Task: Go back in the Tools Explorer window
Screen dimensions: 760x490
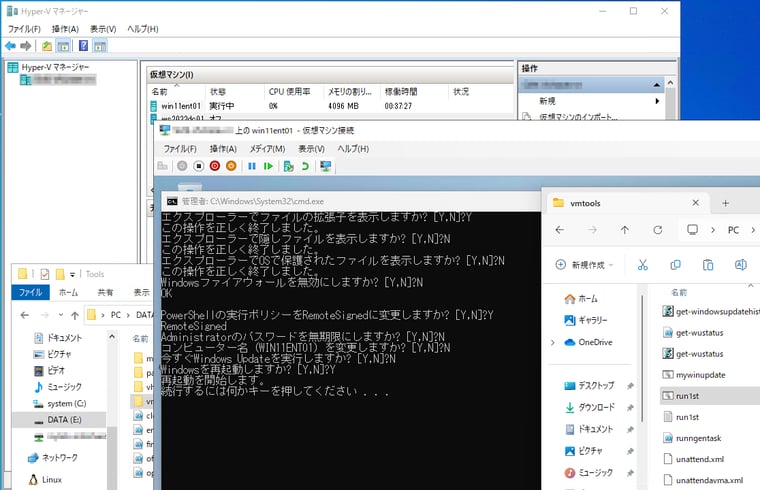Action: tap(25, 316)
